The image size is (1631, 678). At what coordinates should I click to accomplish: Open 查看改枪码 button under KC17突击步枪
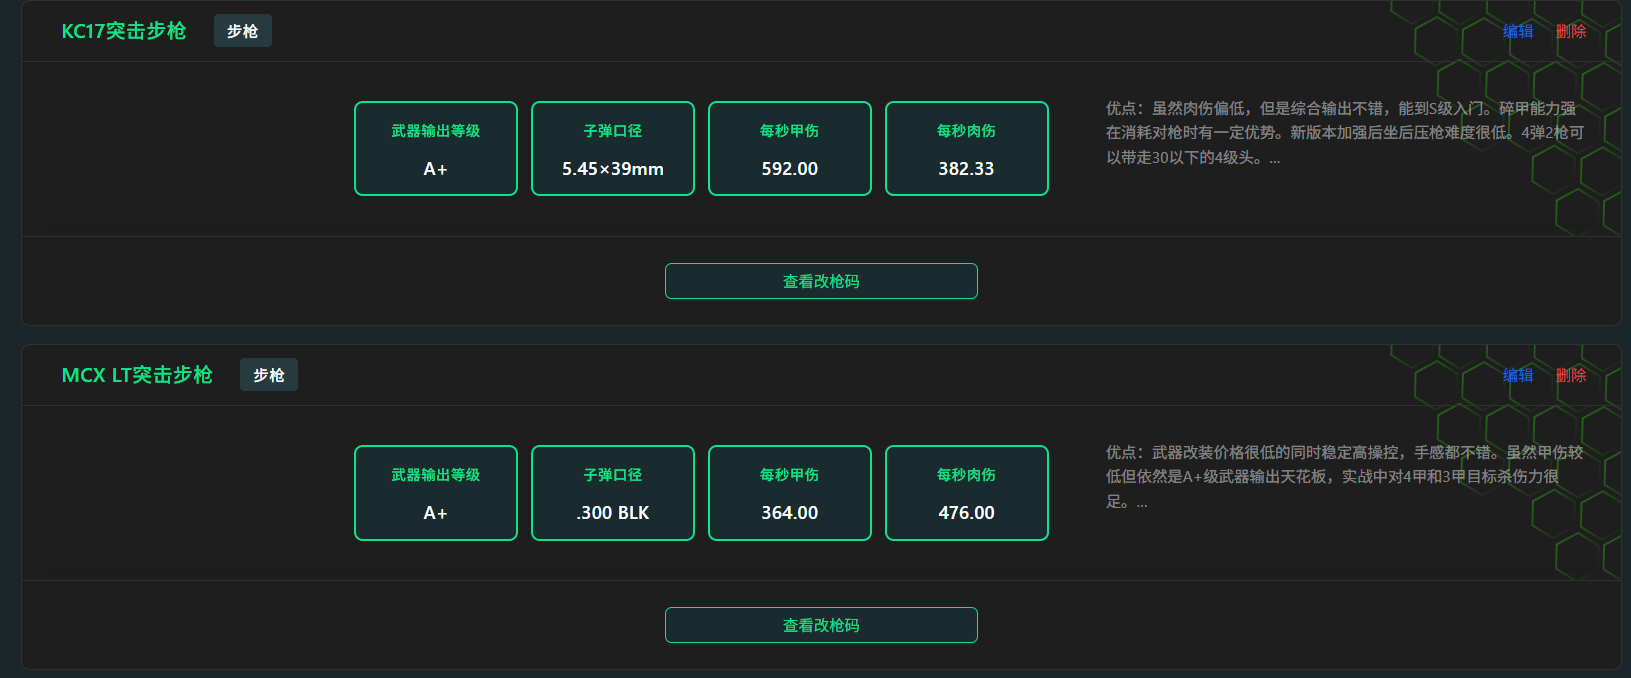pyautogui.click(x=821, y=281)
